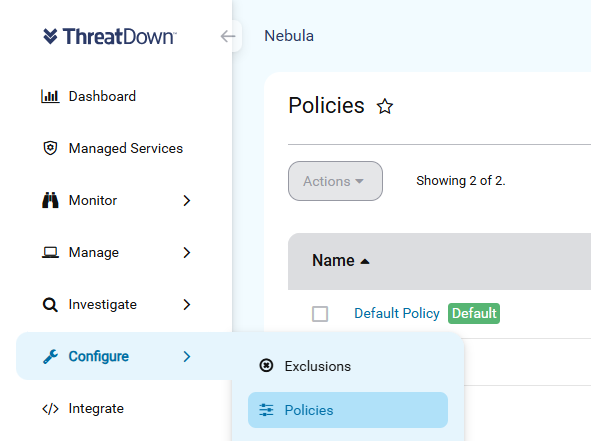The height and width of the screenshot is (441, 591).
Task: Open the Actions dropdown
Action: (335, 181)
